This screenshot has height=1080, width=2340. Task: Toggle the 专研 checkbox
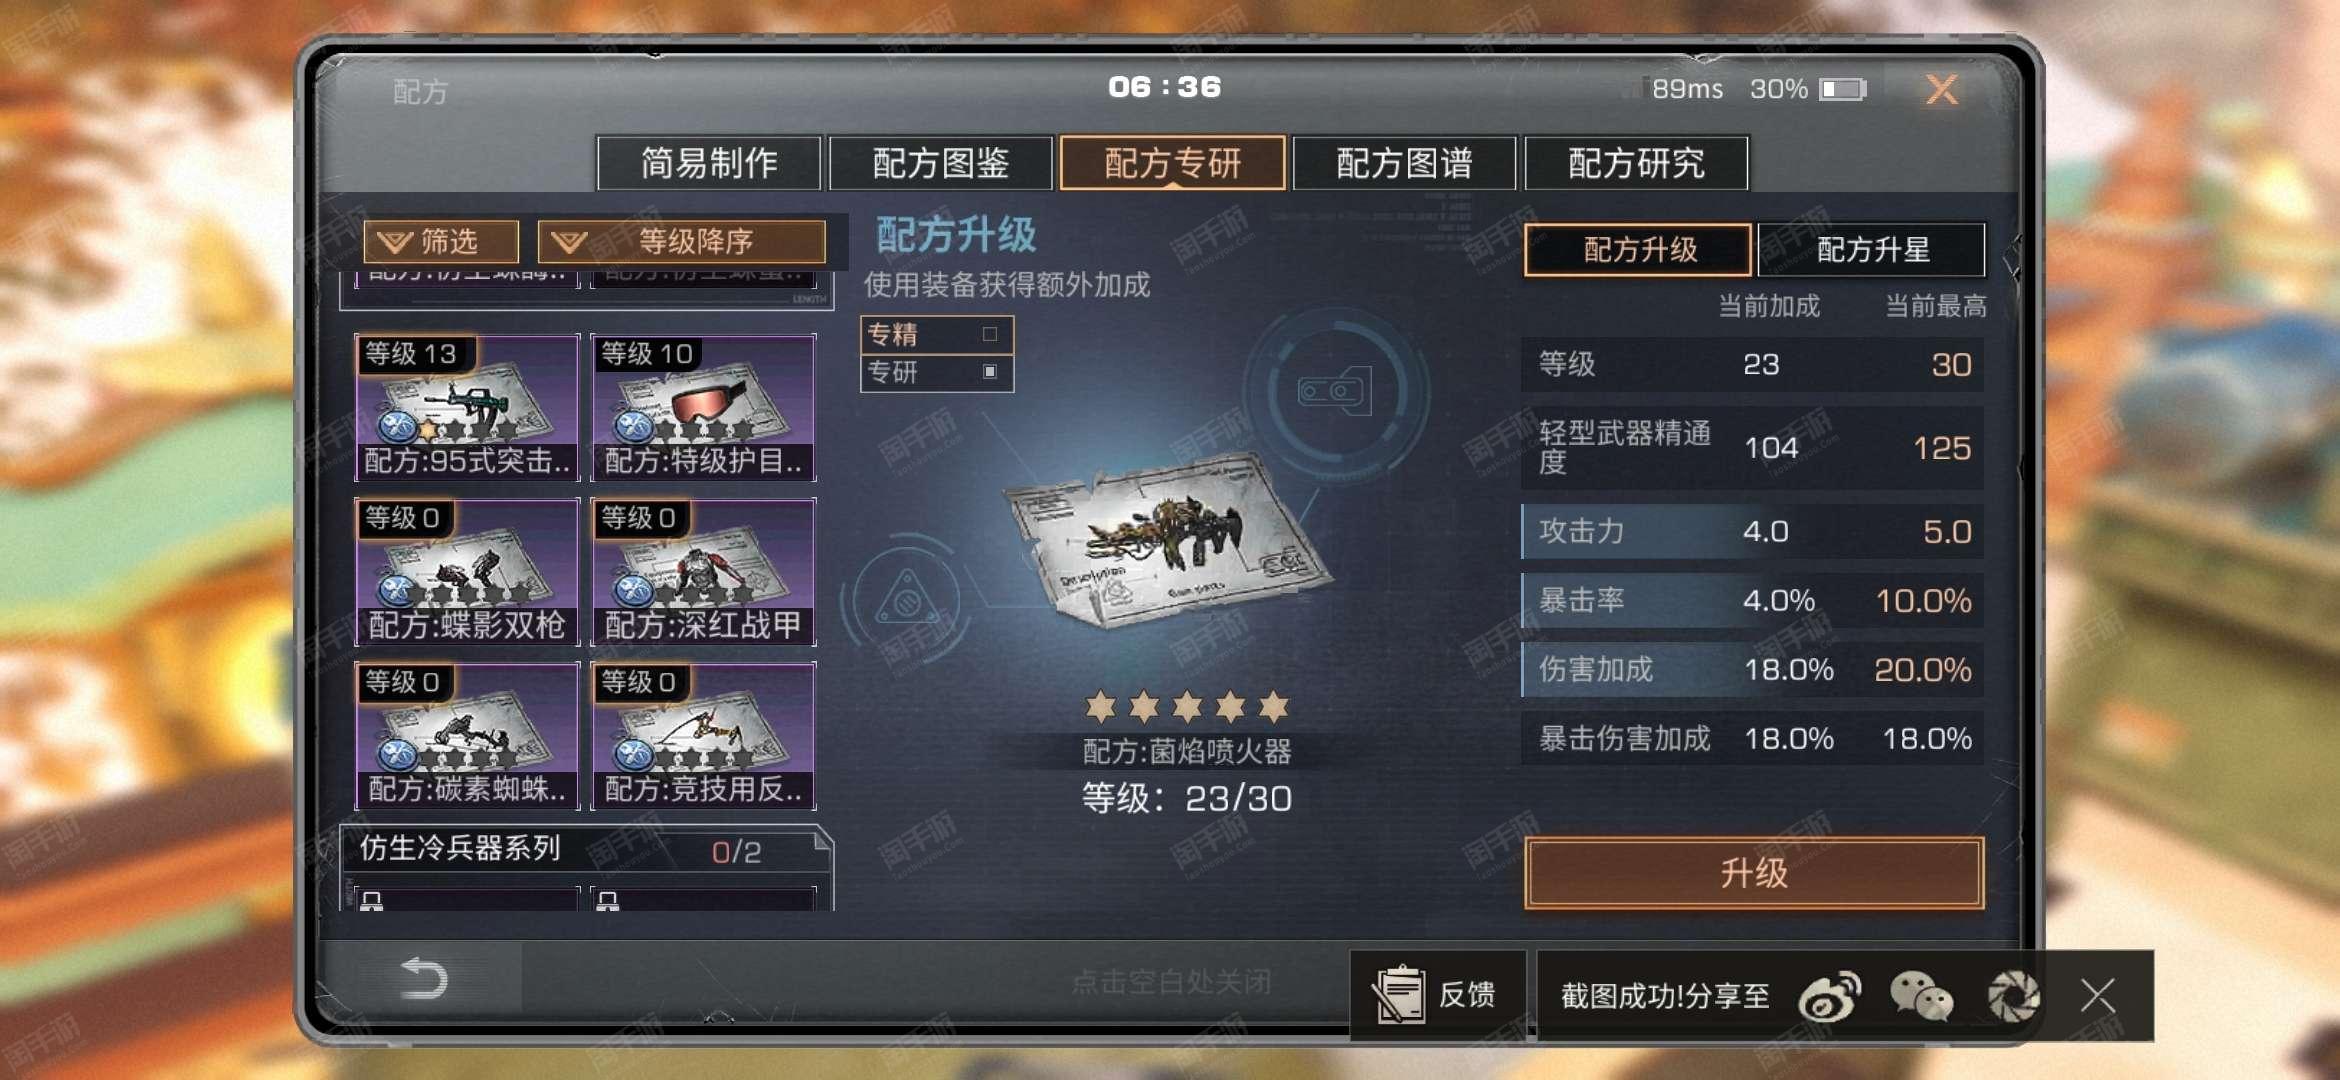click(990, 371)
